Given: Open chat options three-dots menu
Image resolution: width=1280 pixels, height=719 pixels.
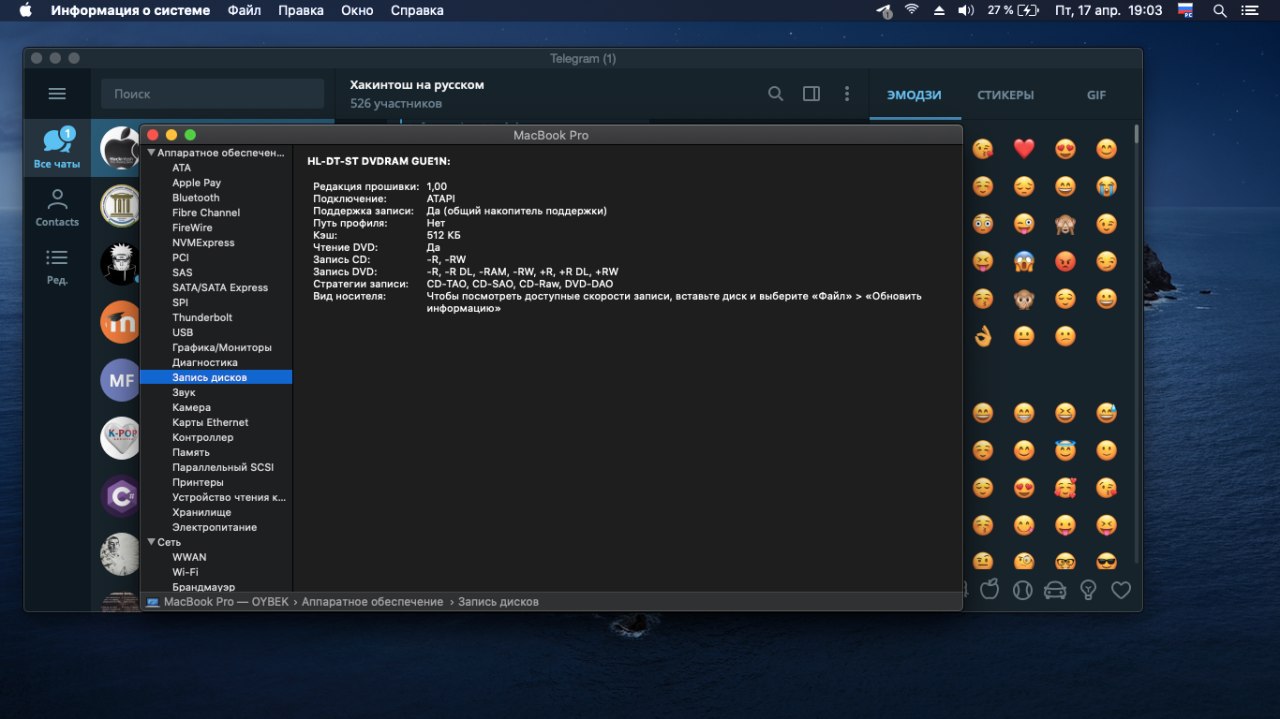Looking at the screenshot, I should pos(847,94).
